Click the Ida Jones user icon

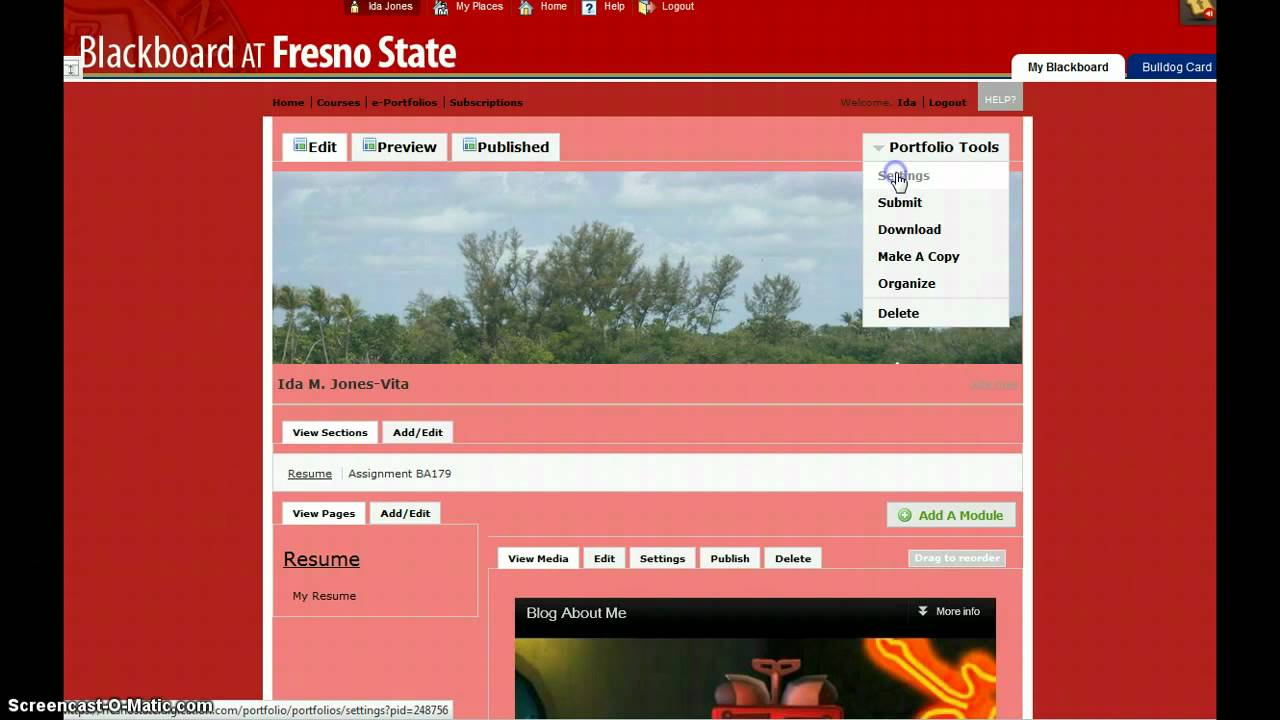[354, 7]
